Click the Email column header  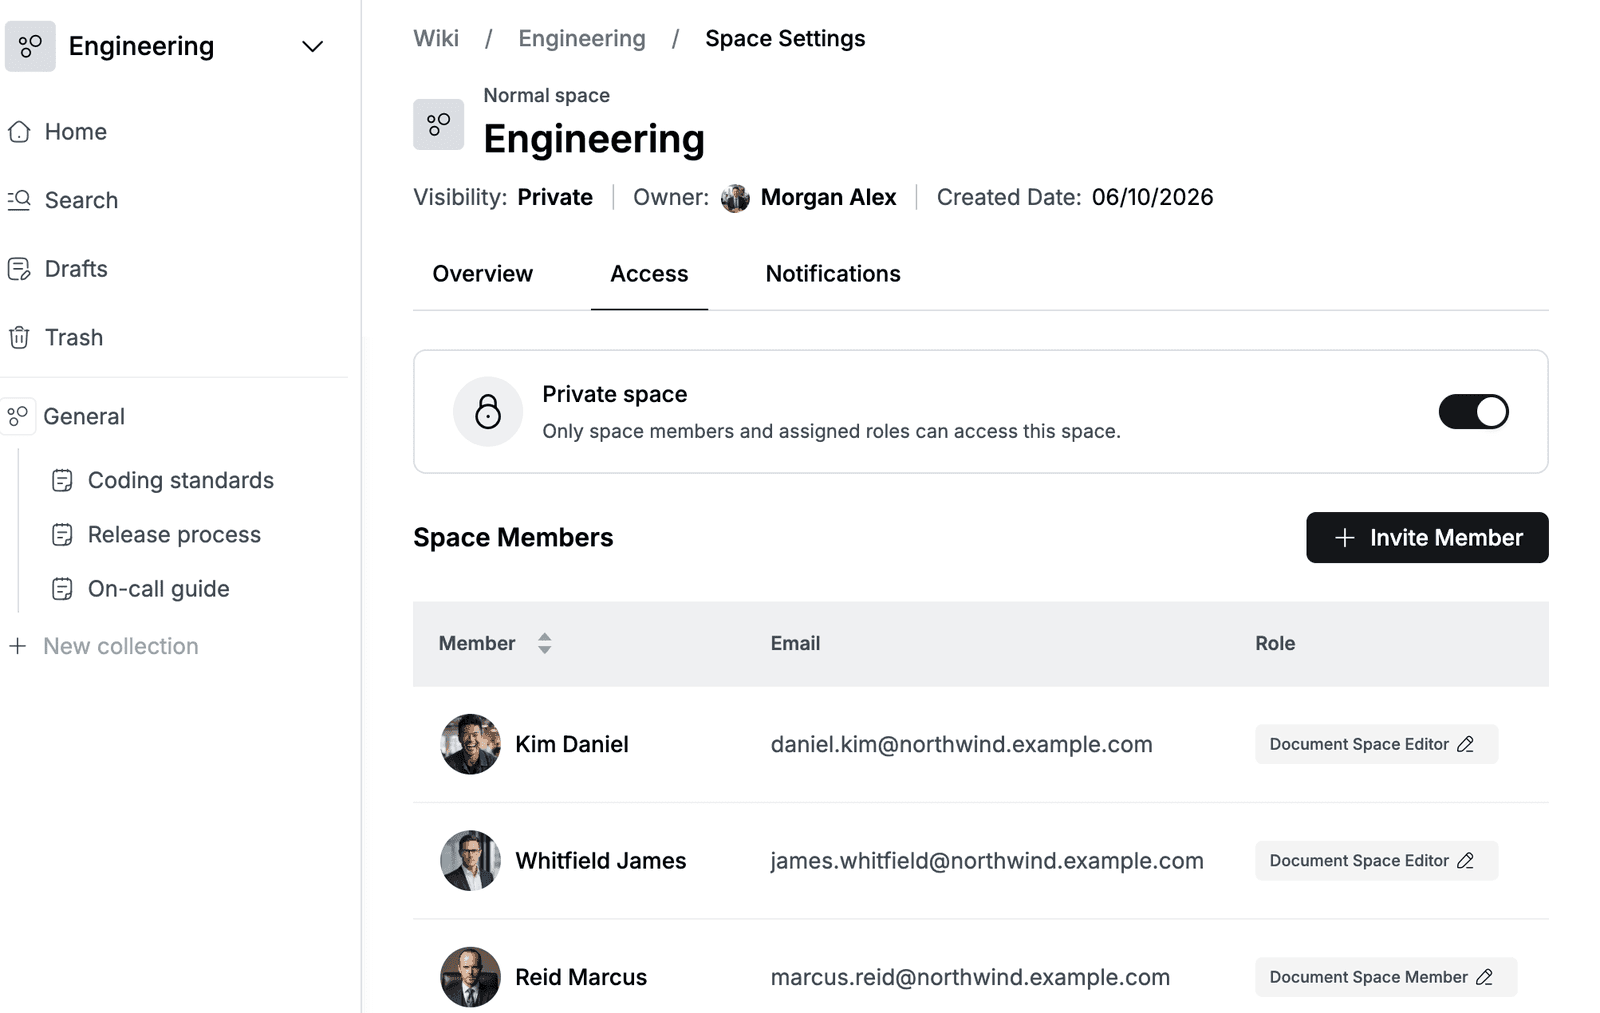point(795,644)
